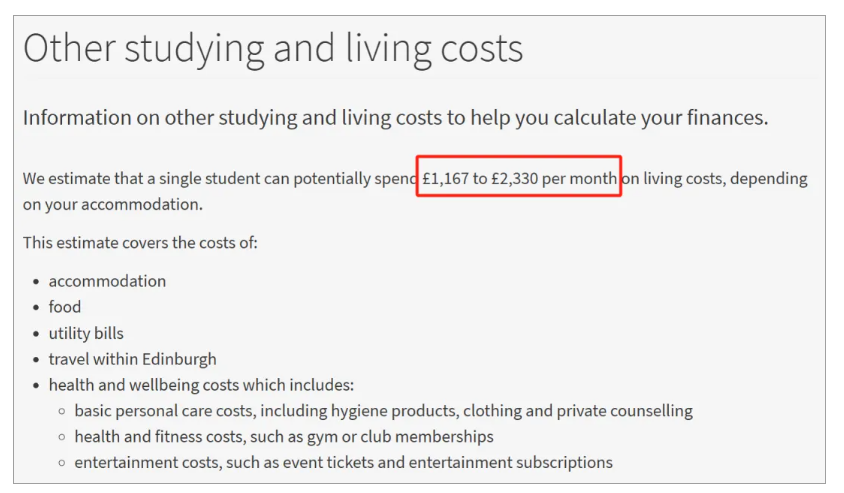Click the "health and fitness costs" sub-item
The height and width of the screenshot is (493, 844).
[x=165, y=437]
